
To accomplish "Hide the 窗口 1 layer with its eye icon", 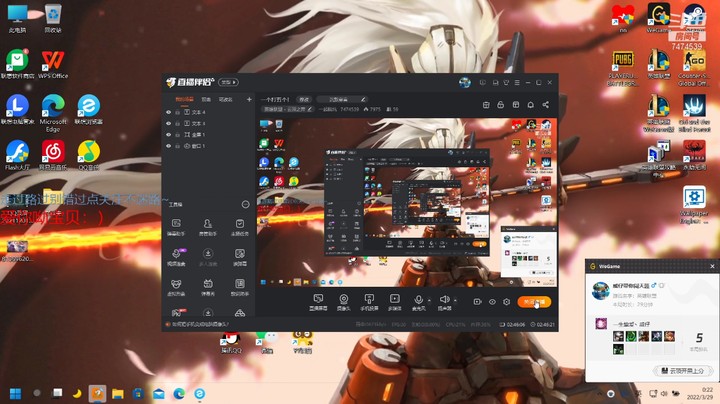I will (x=169, y=146).
